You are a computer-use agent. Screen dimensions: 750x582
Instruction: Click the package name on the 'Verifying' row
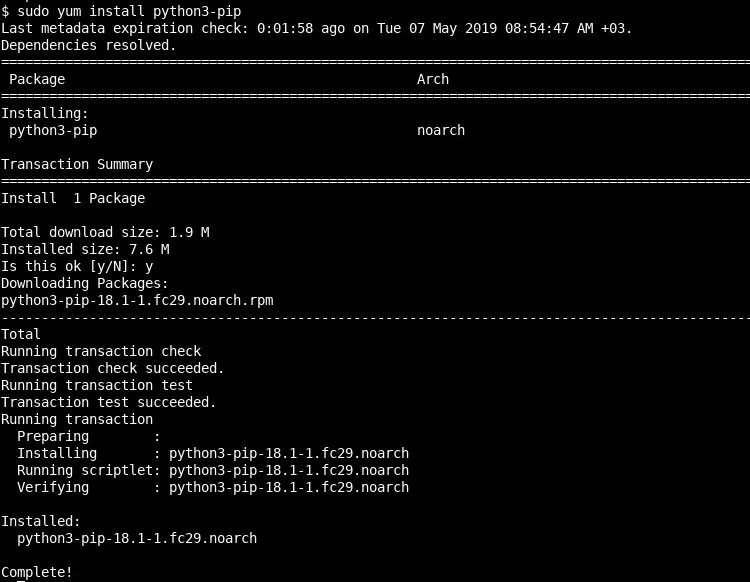[x=289, y=487]
